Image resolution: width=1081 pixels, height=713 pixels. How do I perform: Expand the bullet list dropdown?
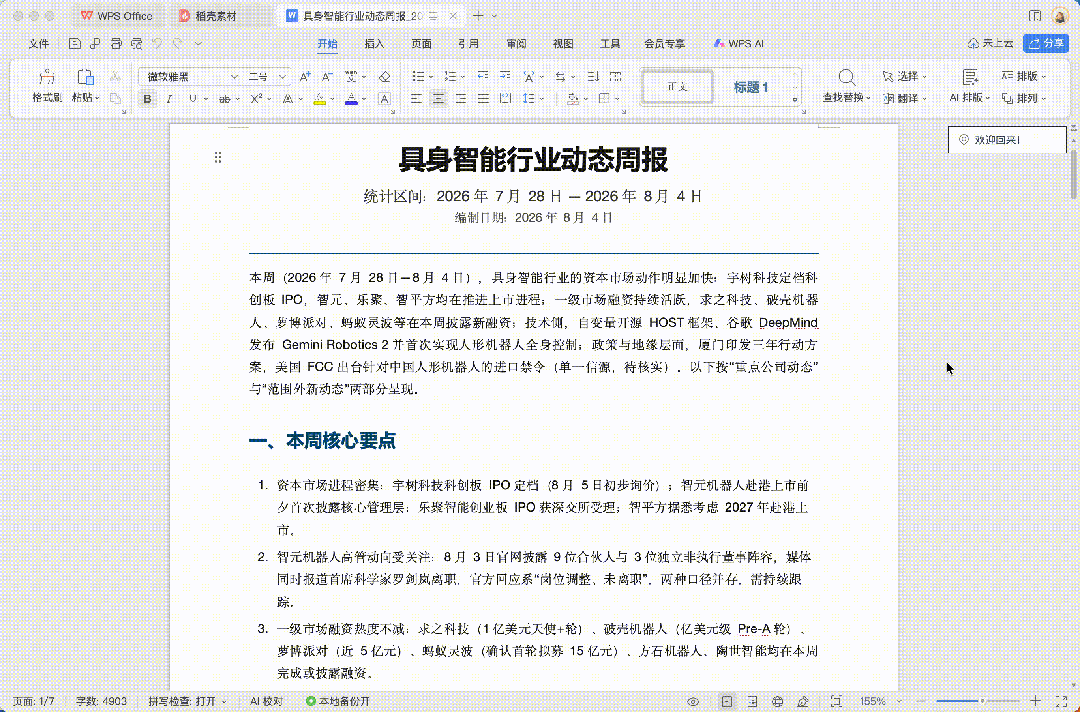tap(431, 77)
